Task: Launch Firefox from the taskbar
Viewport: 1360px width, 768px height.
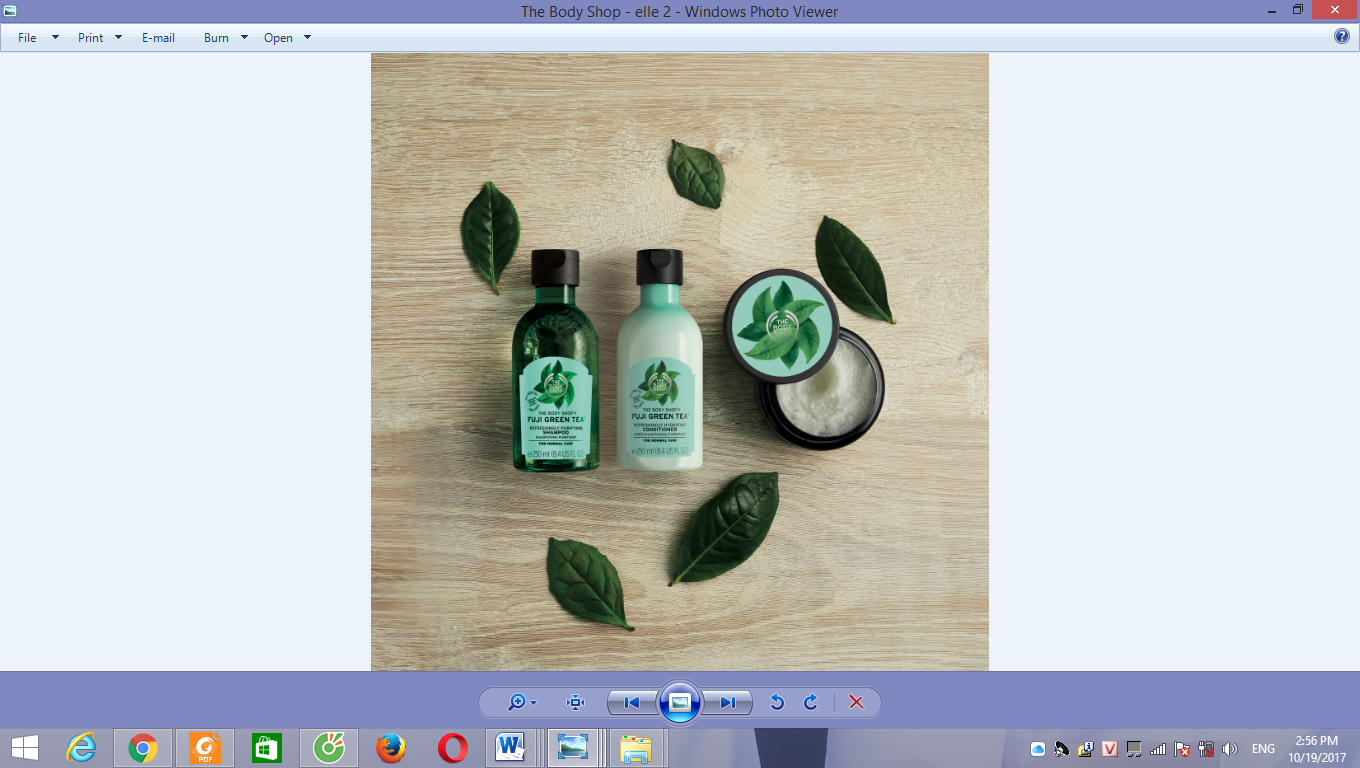Action: coord(391,748)
